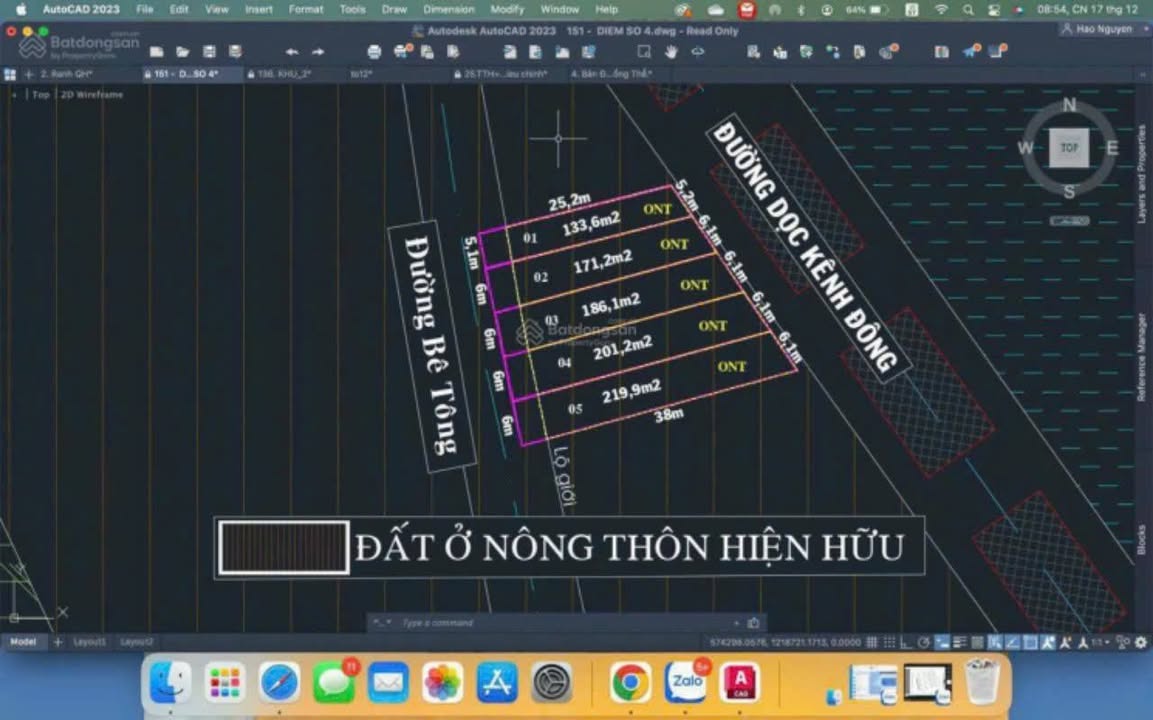Open the status bar settings gear

point(1141,642)
